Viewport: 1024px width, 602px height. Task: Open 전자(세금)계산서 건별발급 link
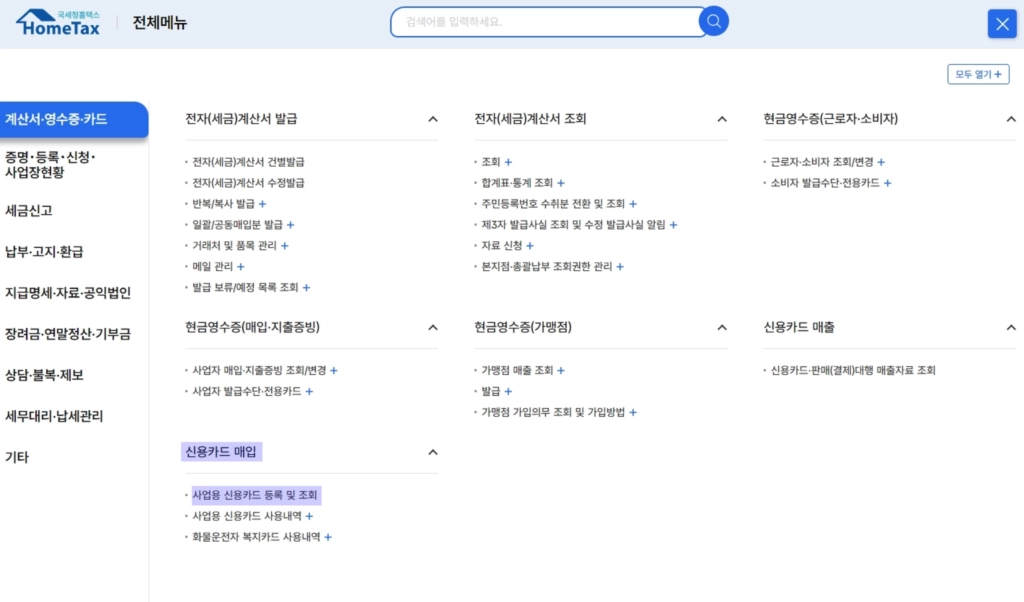pos(248,162)
